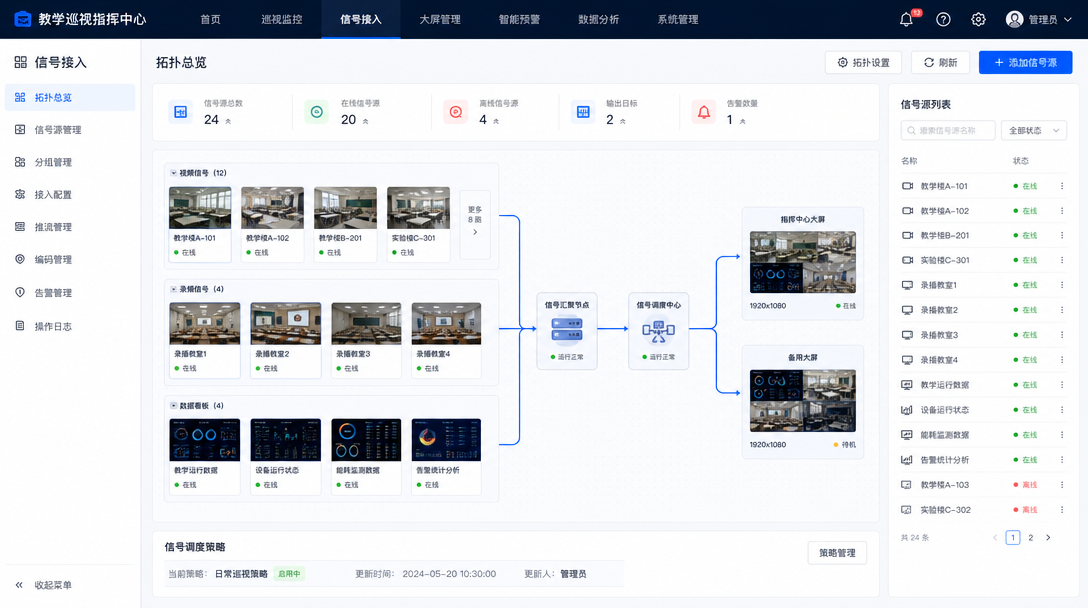
Task: Click the chart icon beside 设备运行状态
Action: 907,410
